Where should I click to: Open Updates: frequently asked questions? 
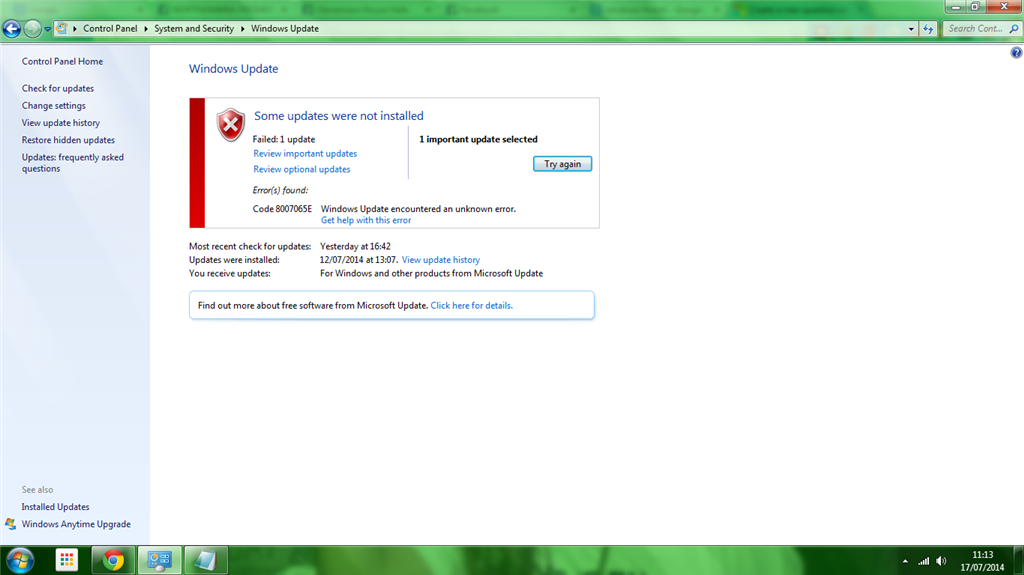tap(72, 163)
